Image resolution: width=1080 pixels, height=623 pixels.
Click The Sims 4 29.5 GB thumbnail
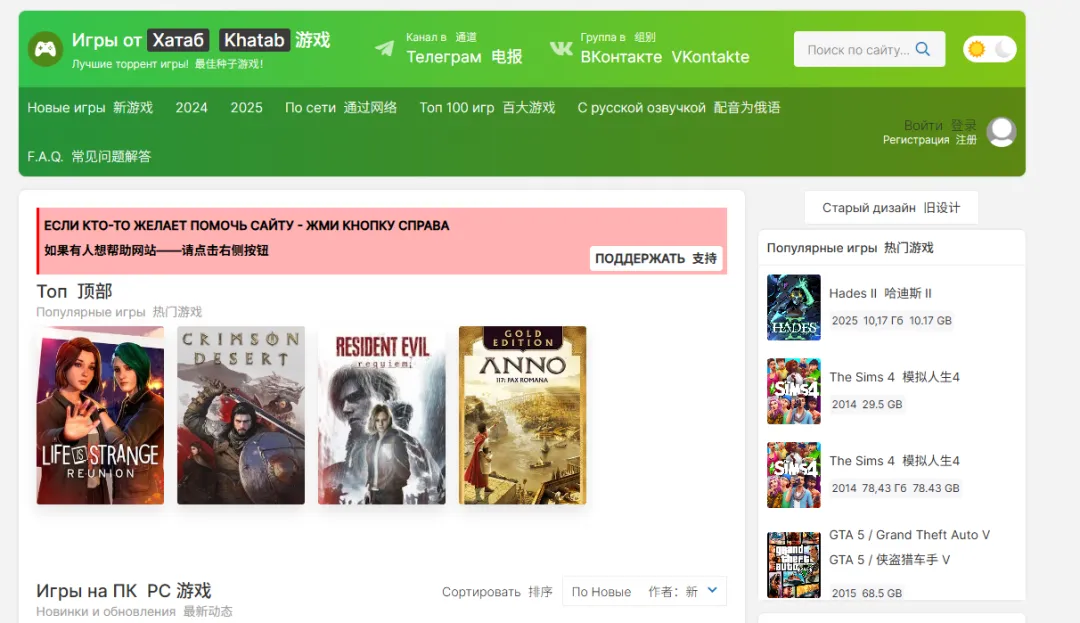pos(793,391)
